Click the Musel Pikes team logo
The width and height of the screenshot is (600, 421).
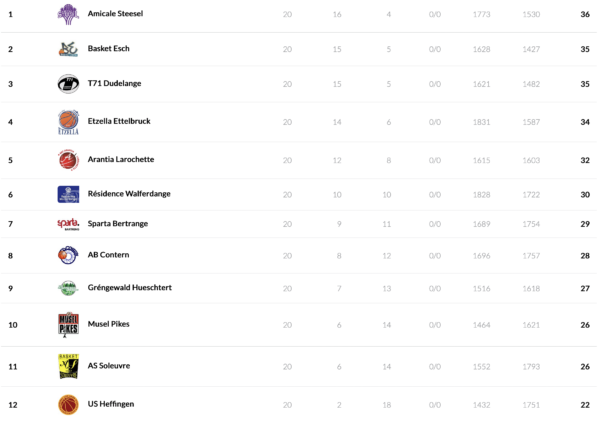[x=68, y=325]
